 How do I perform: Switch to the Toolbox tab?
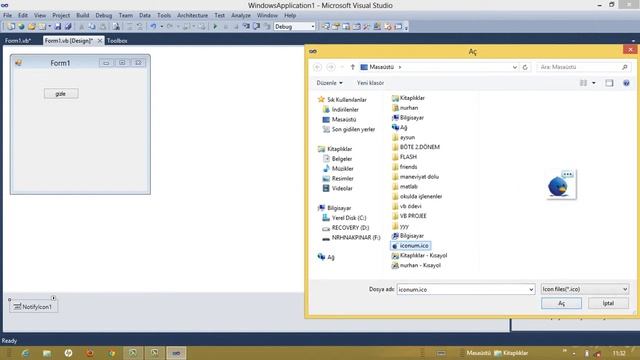(x=117, y=40)
